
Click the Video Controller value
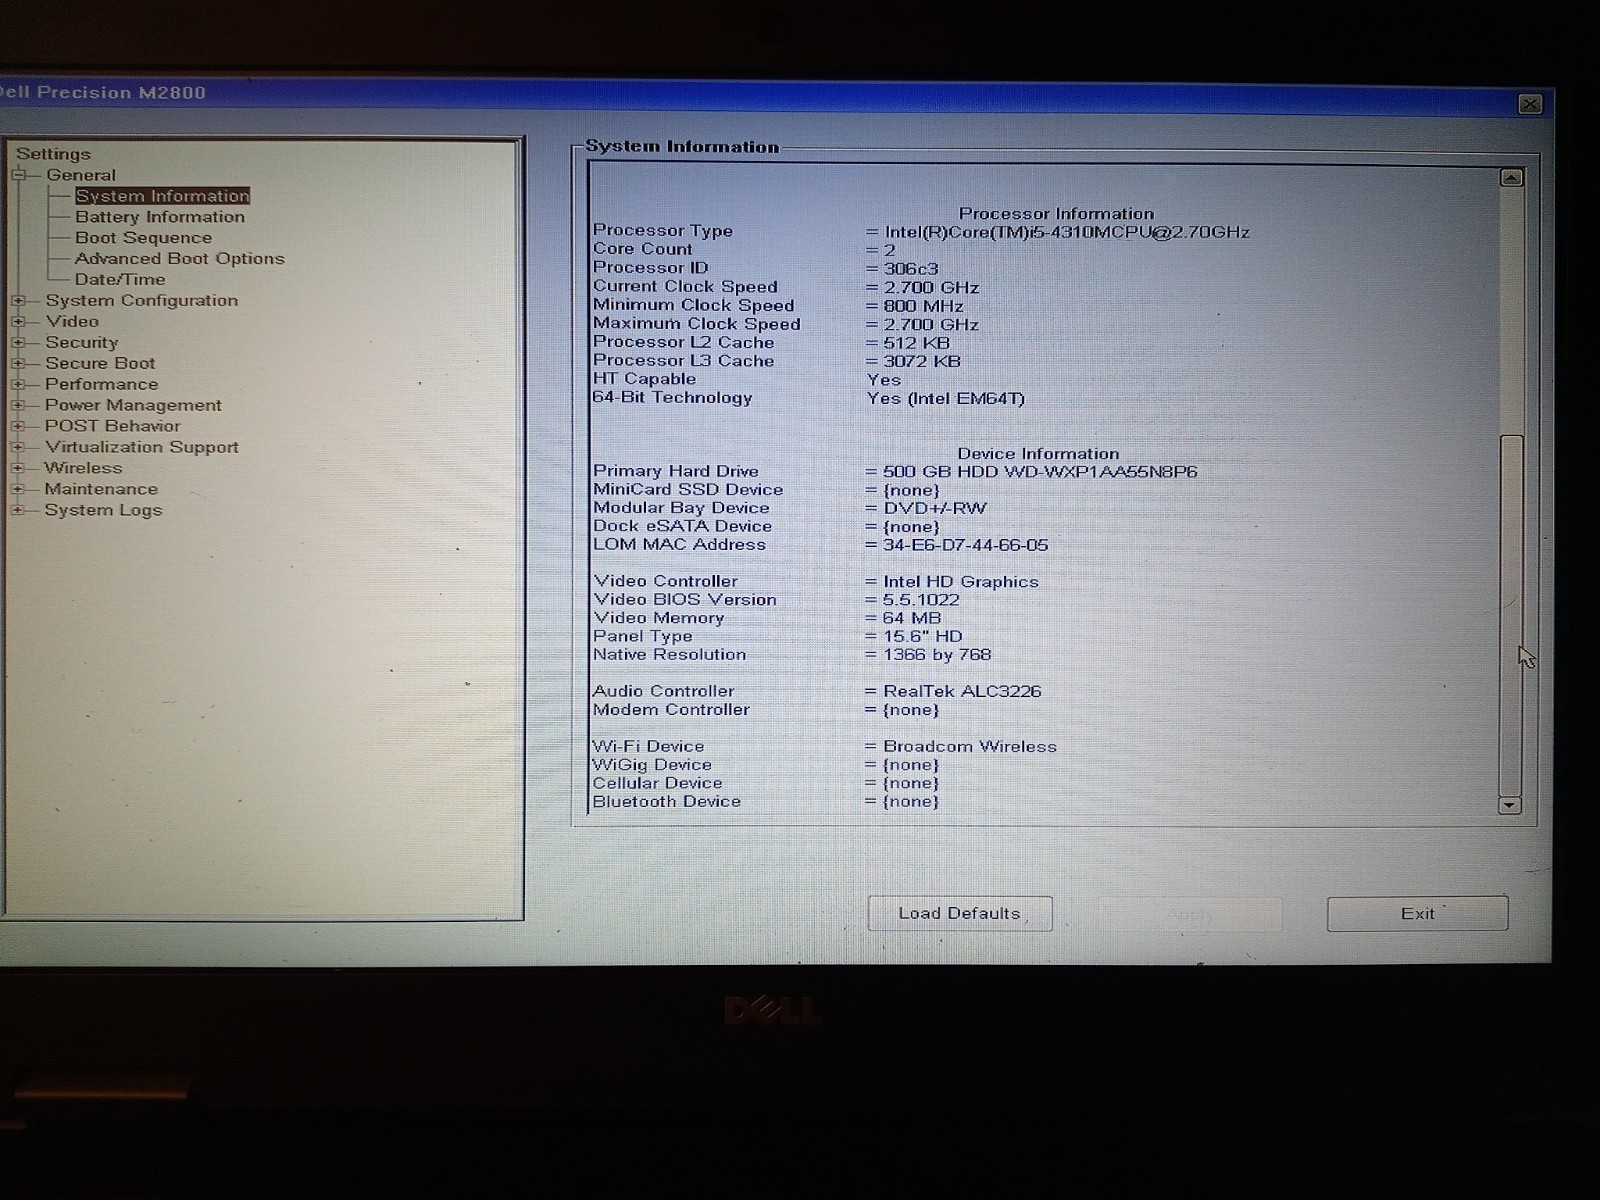[x=961, y=582]
